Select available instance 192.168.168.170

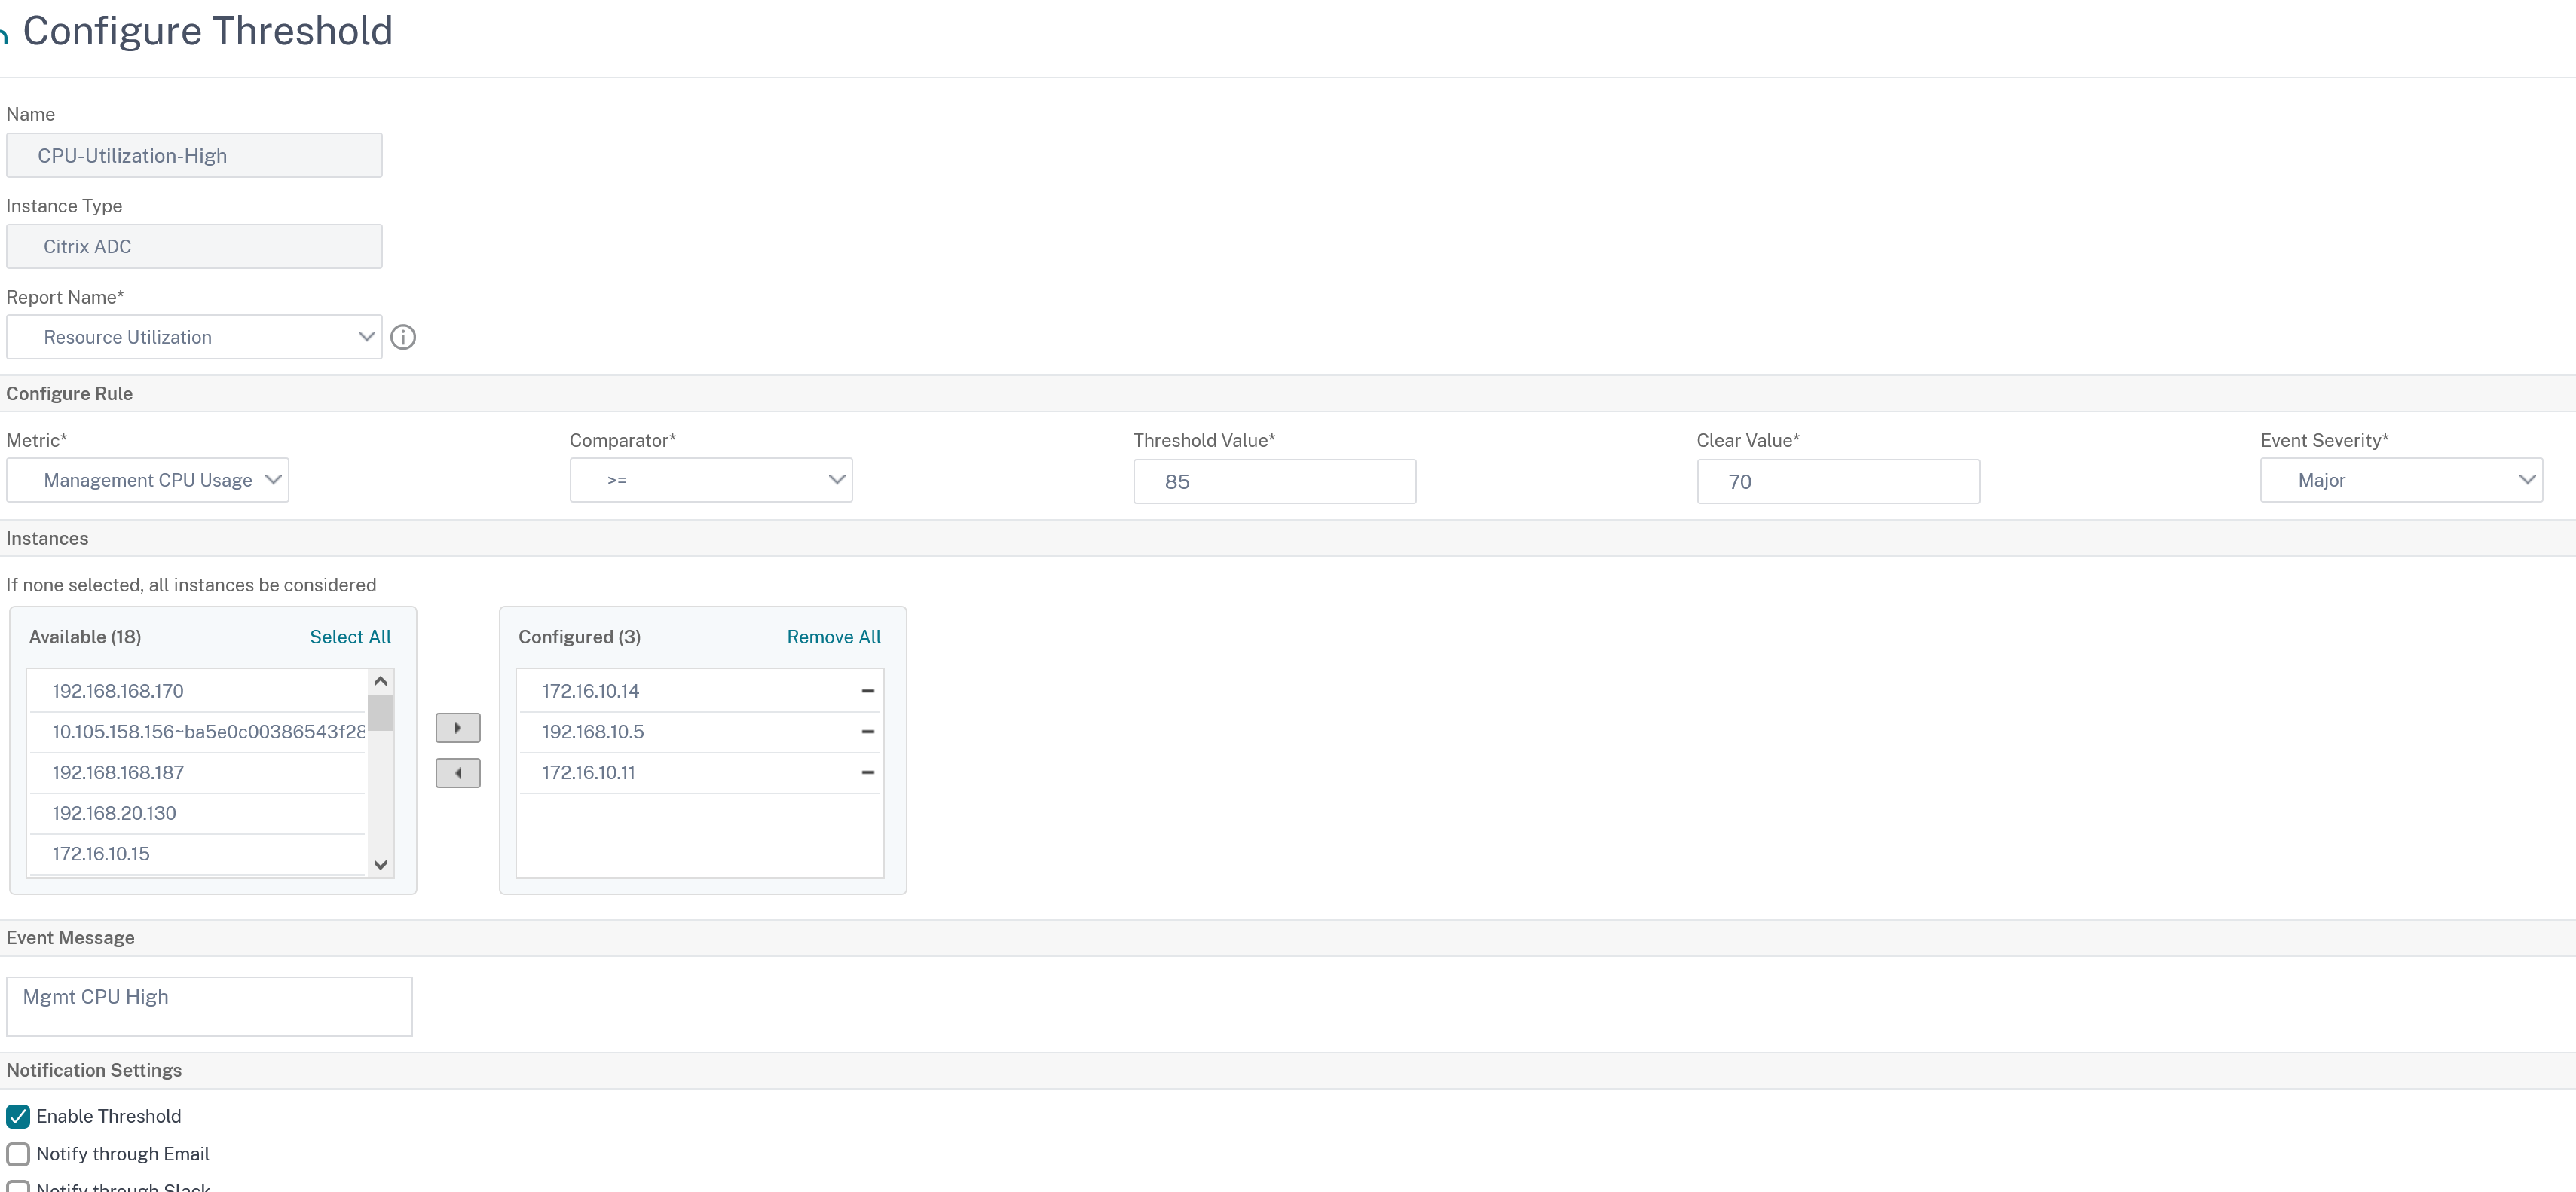pyautogui.click(x=118, y=691)
